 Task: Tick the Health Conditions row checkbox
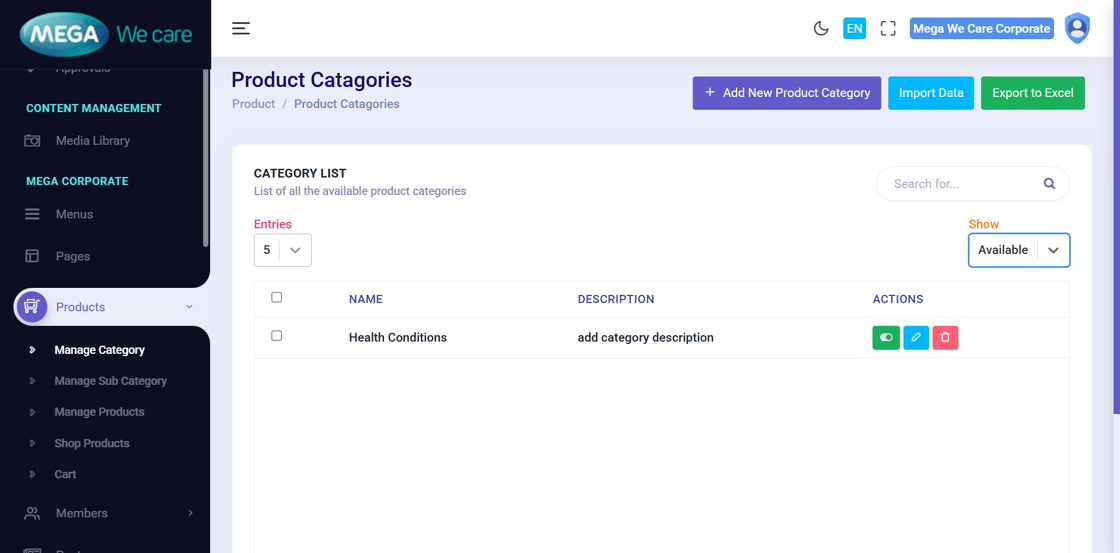(277, 336)
